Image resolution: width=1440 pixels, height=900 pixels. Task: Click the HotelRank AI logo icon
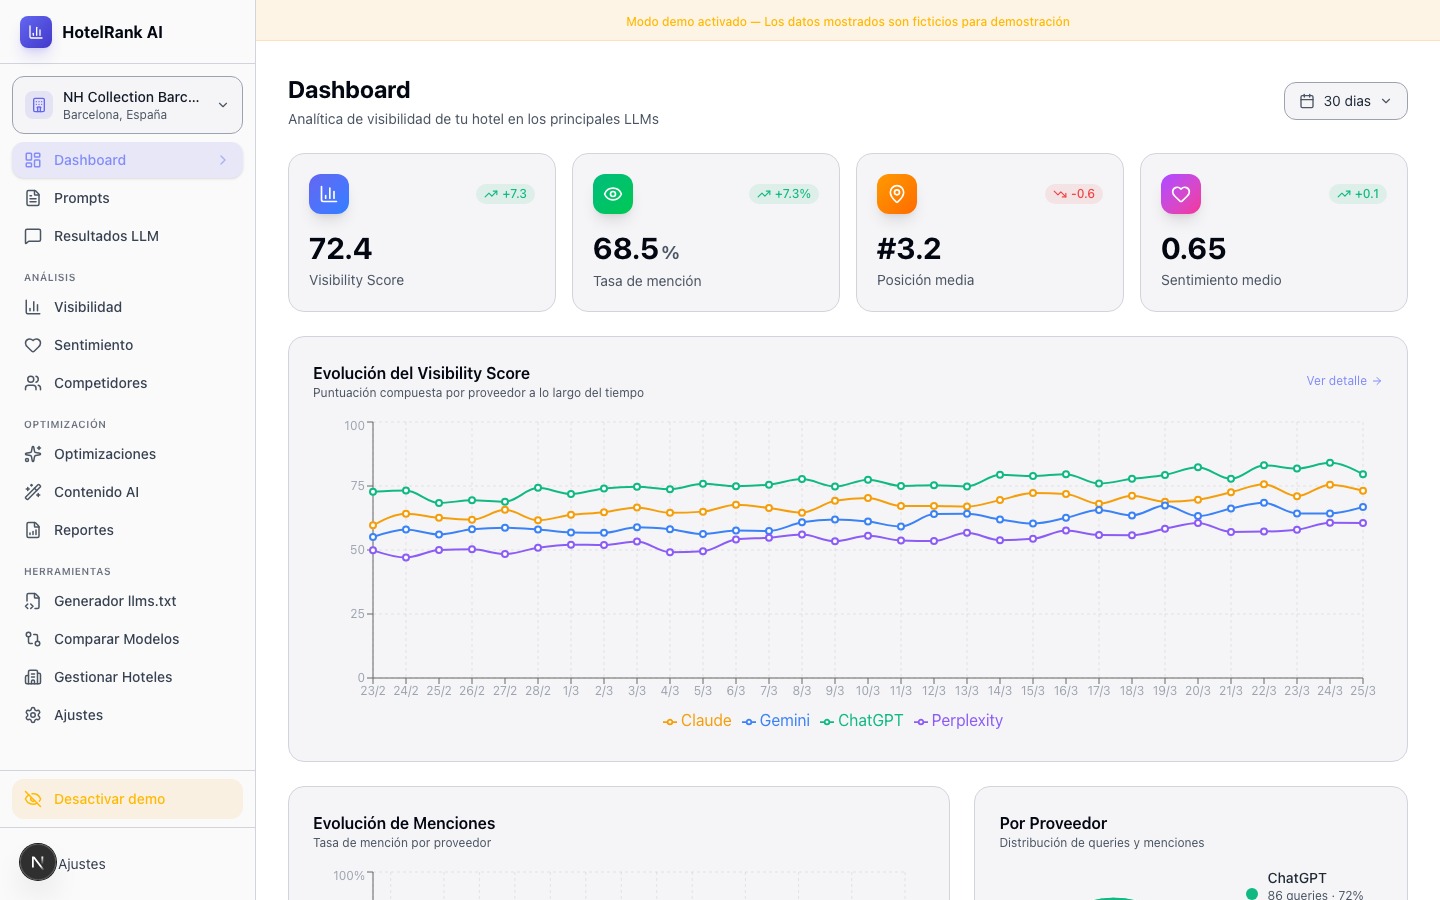tap(36, 32)
